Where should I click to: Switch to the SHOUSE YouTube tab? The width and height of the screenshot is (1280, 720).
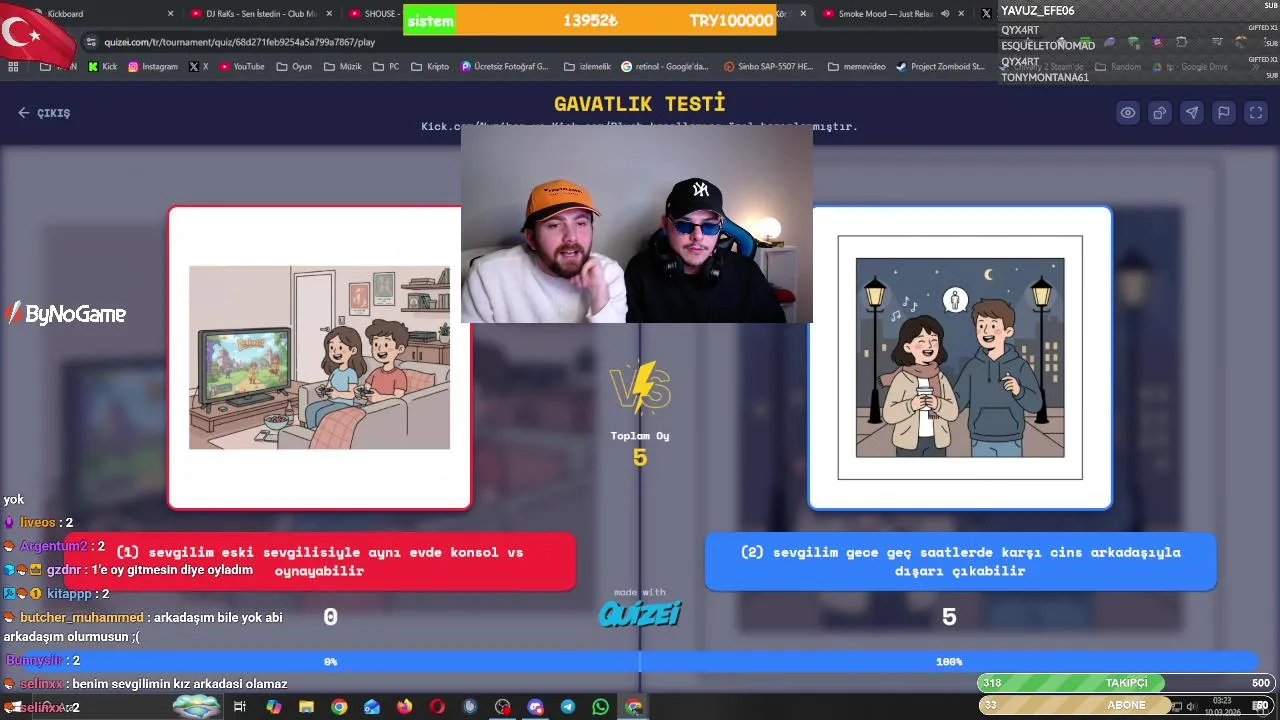pos(374,14)
